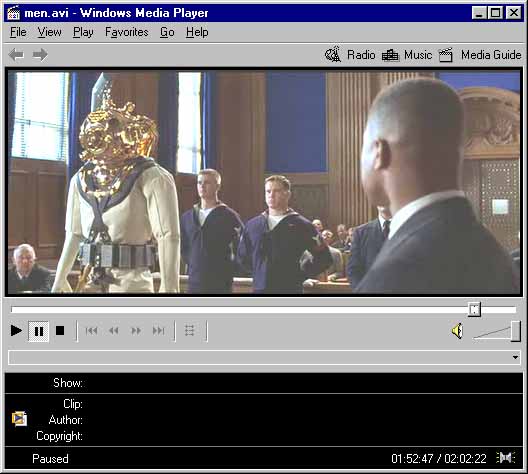Expand the playlist dropdown arrow
Image resolution: width=528 pixels, height=474 pixels.
click(516, 357)
